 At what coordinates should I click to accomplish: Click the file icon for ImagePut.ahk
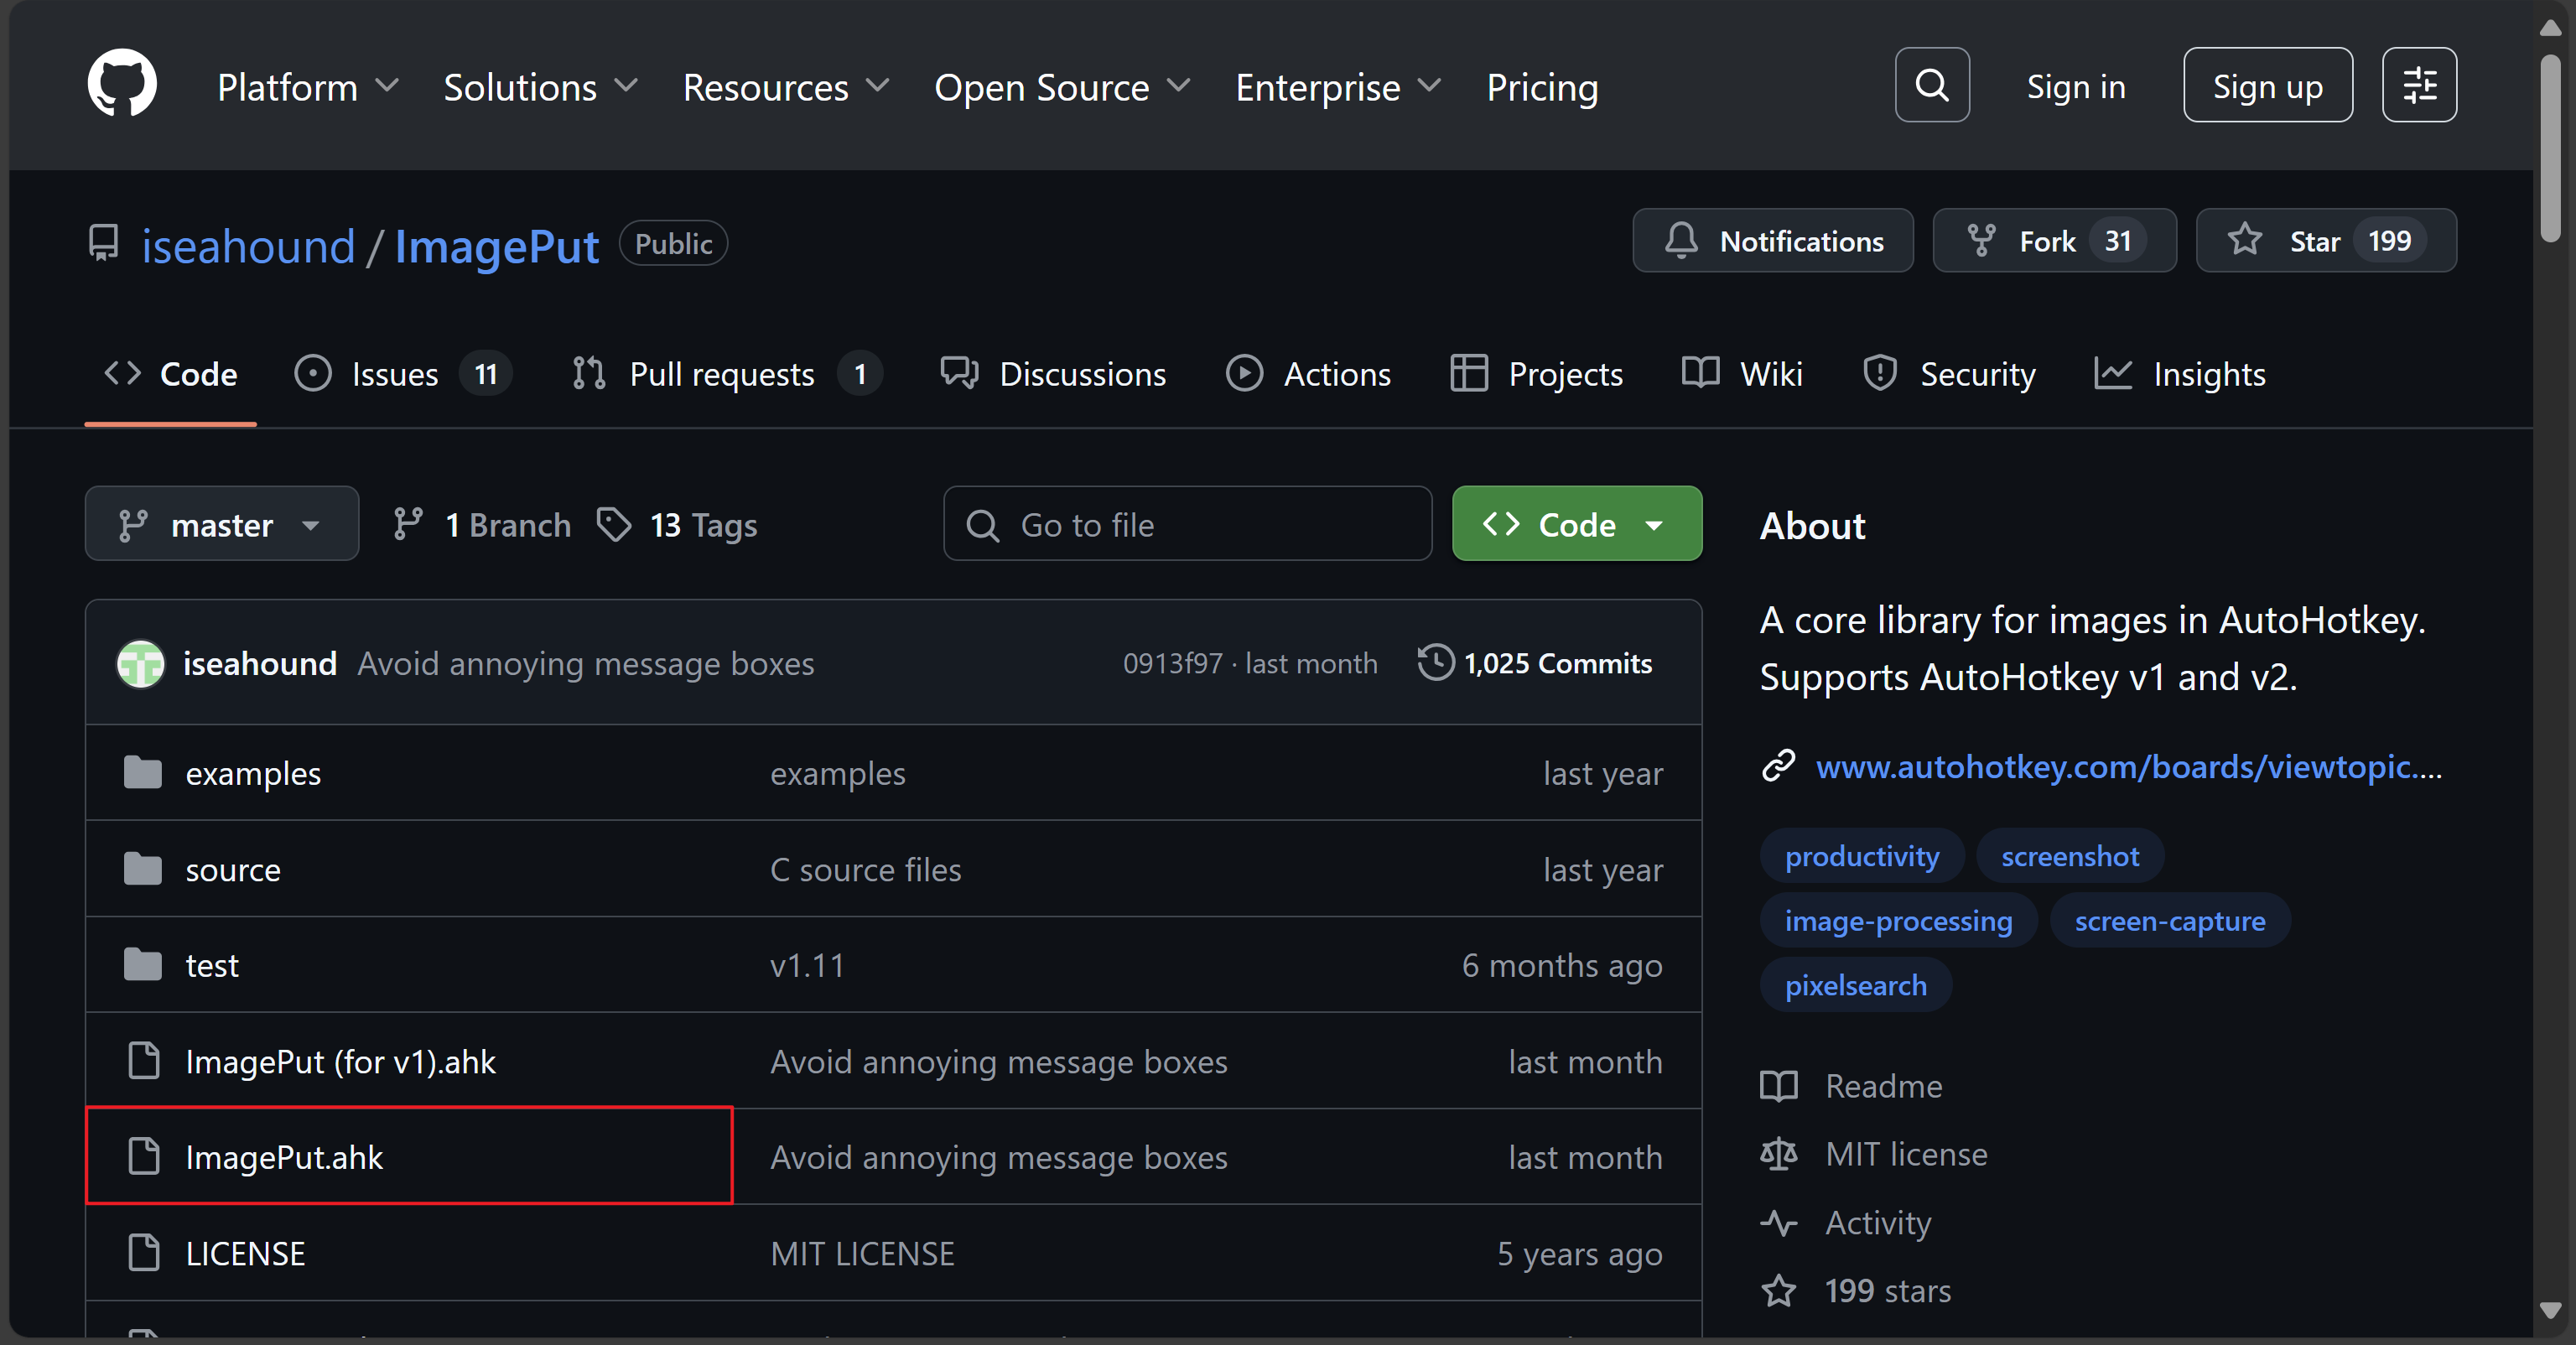144,1156
